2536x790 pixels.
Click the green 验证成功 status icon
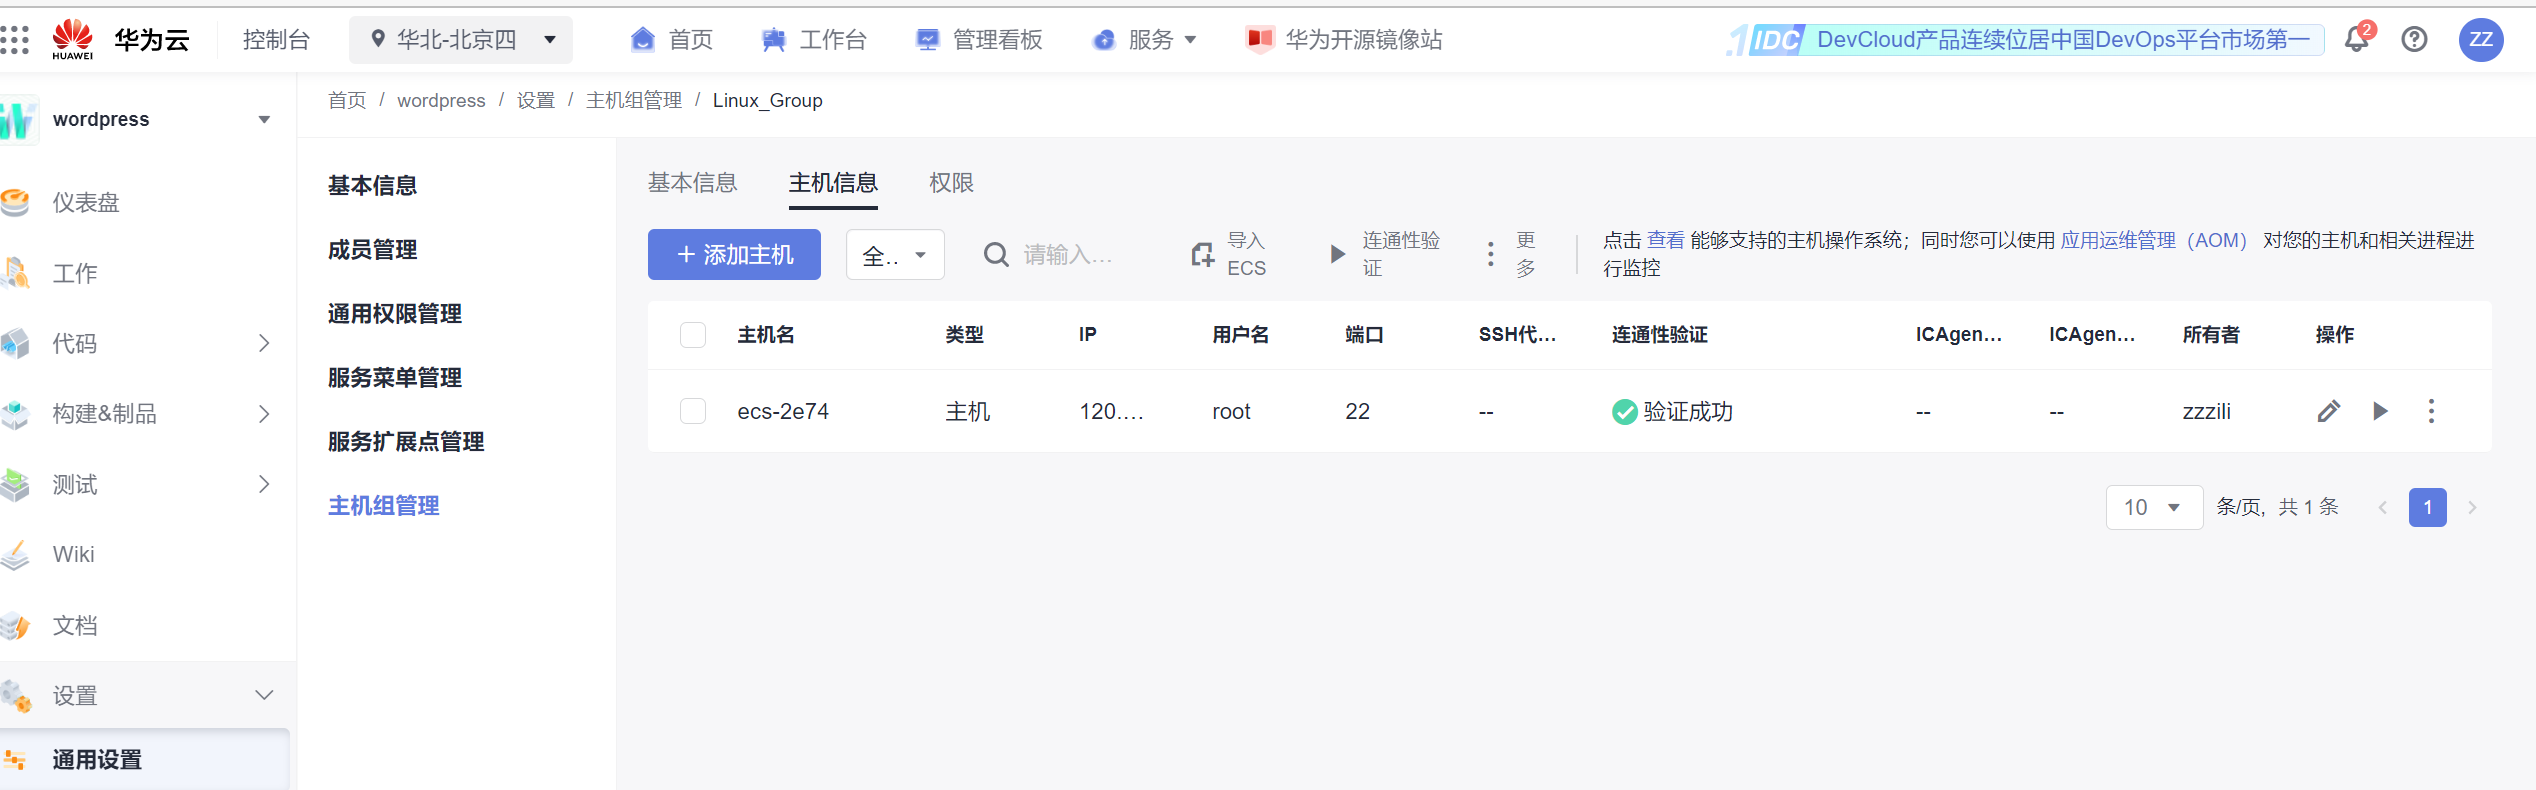coord(1625,412)
